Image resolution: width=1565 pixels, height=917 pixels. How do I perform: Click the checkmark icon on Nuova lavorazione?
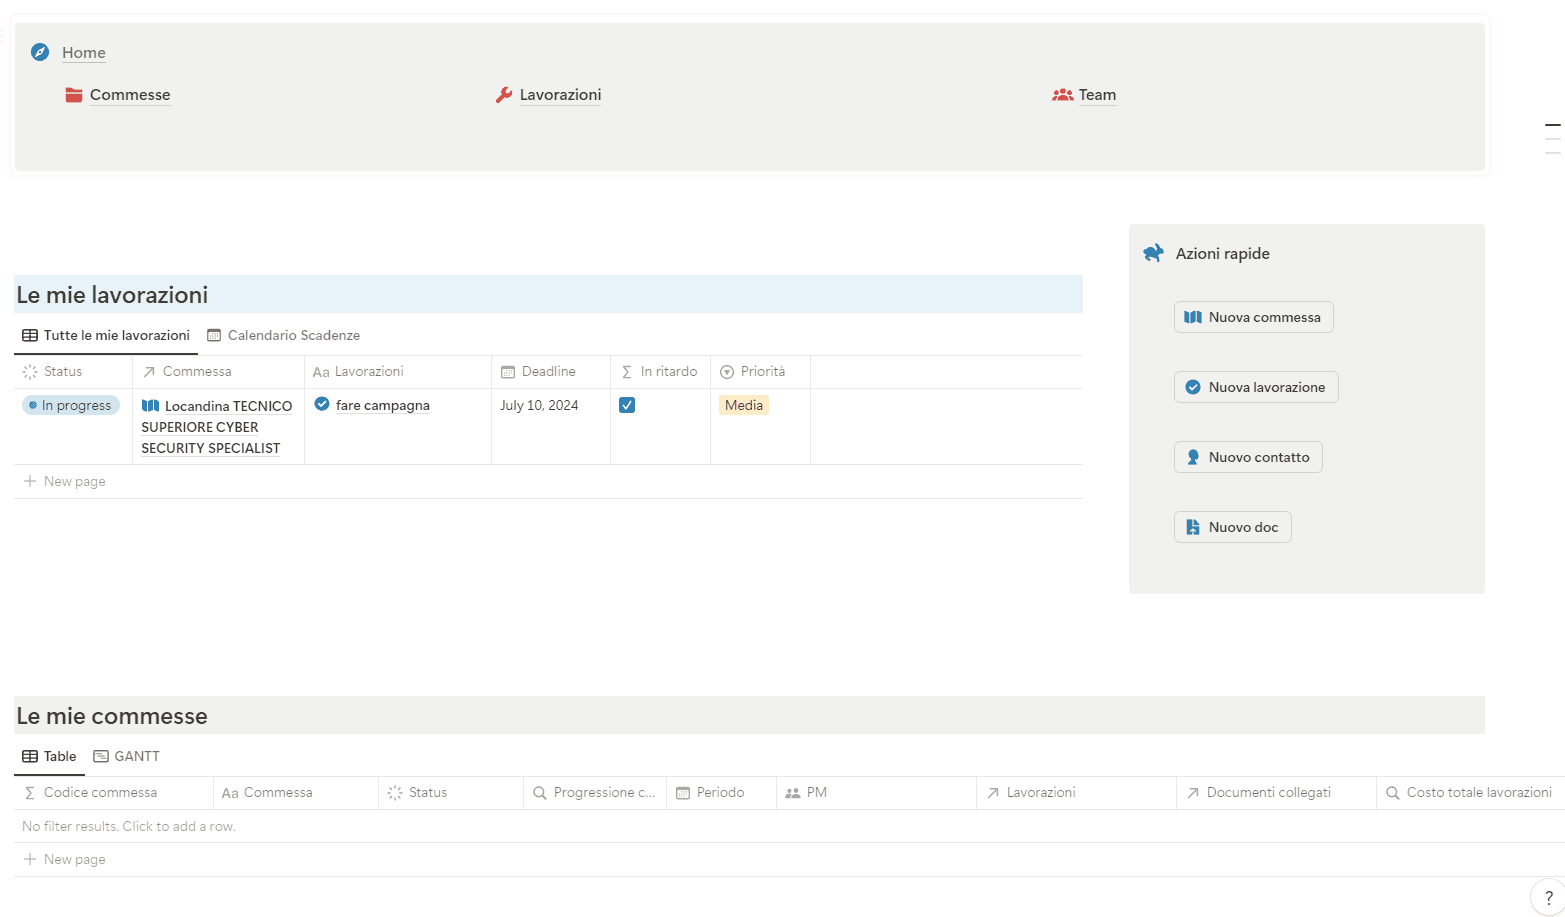click(x=1192, y=387)
